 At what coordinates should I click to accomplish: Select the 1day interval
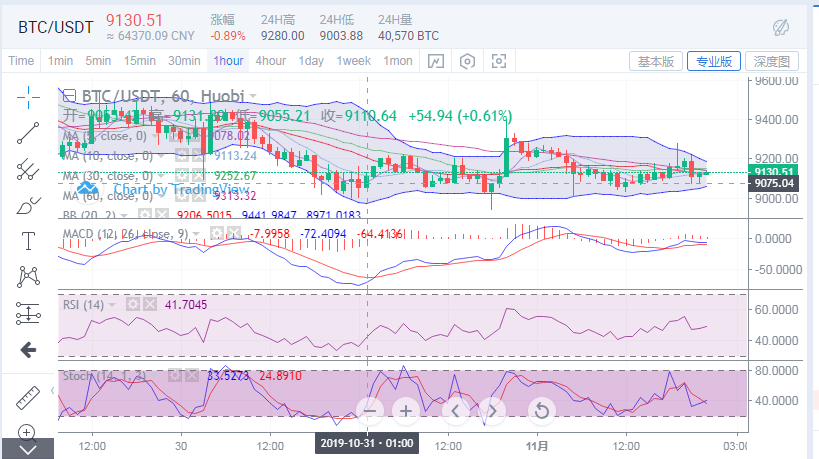[311, 61]
